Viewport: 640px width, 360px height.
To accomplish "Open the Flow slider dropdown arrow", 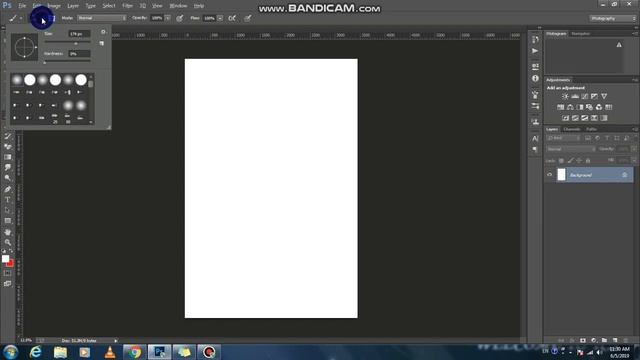I will pos(220,18).
